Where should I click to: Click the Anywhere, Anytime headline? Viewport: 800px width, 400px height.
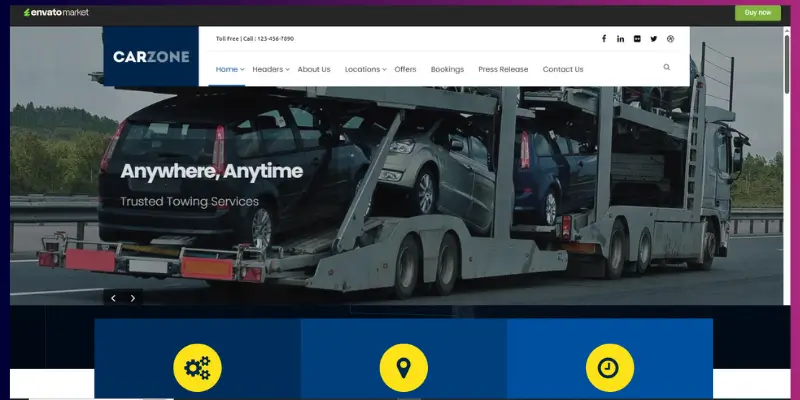point(212,172)
